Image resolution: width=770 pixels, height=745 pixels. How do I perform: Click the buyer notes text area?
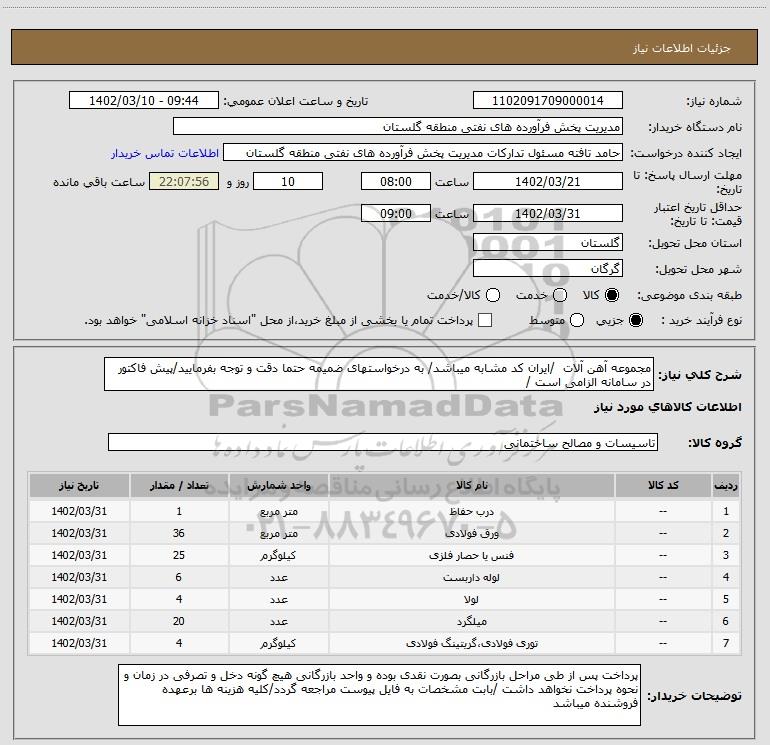(x=380, y=695)
